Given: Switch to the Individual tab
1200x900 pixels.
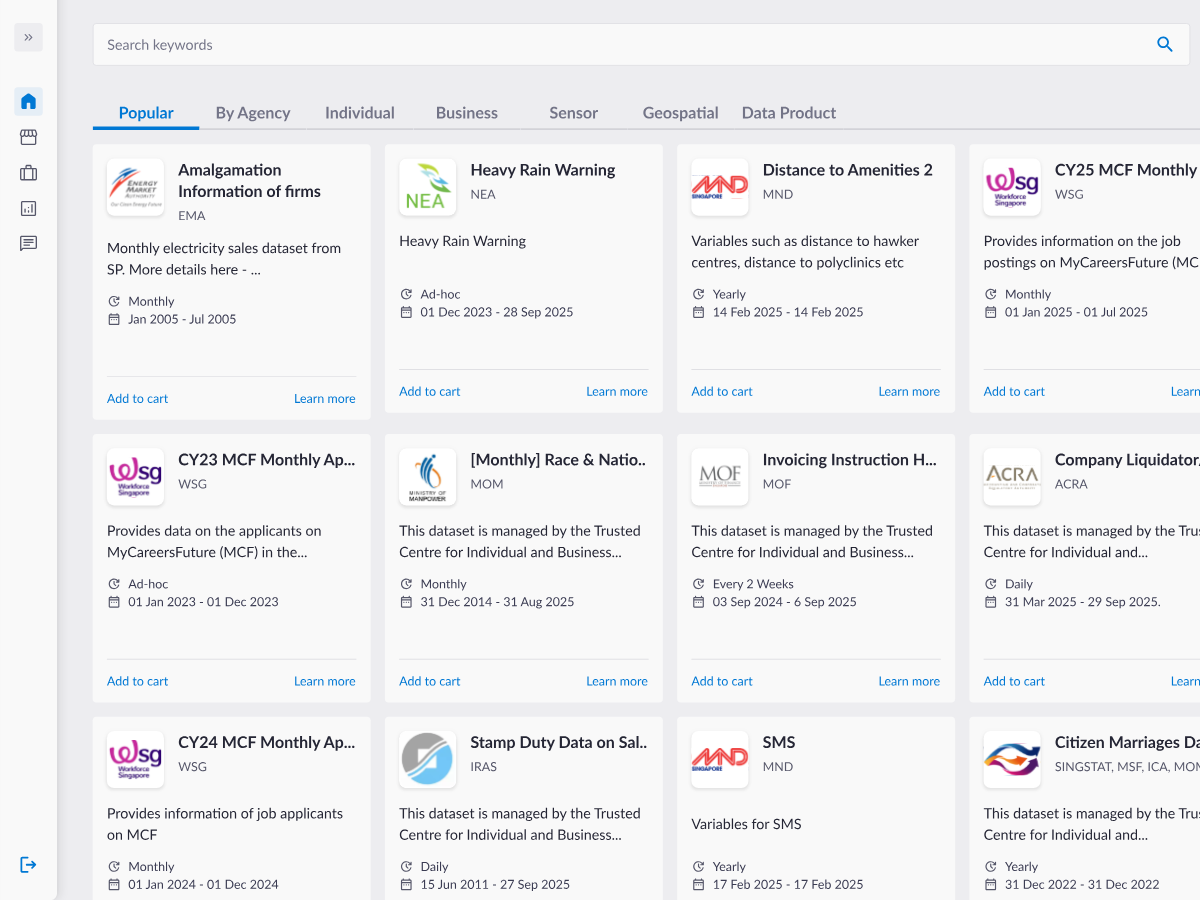Looking at the screenshot, I should click(360, 113).
